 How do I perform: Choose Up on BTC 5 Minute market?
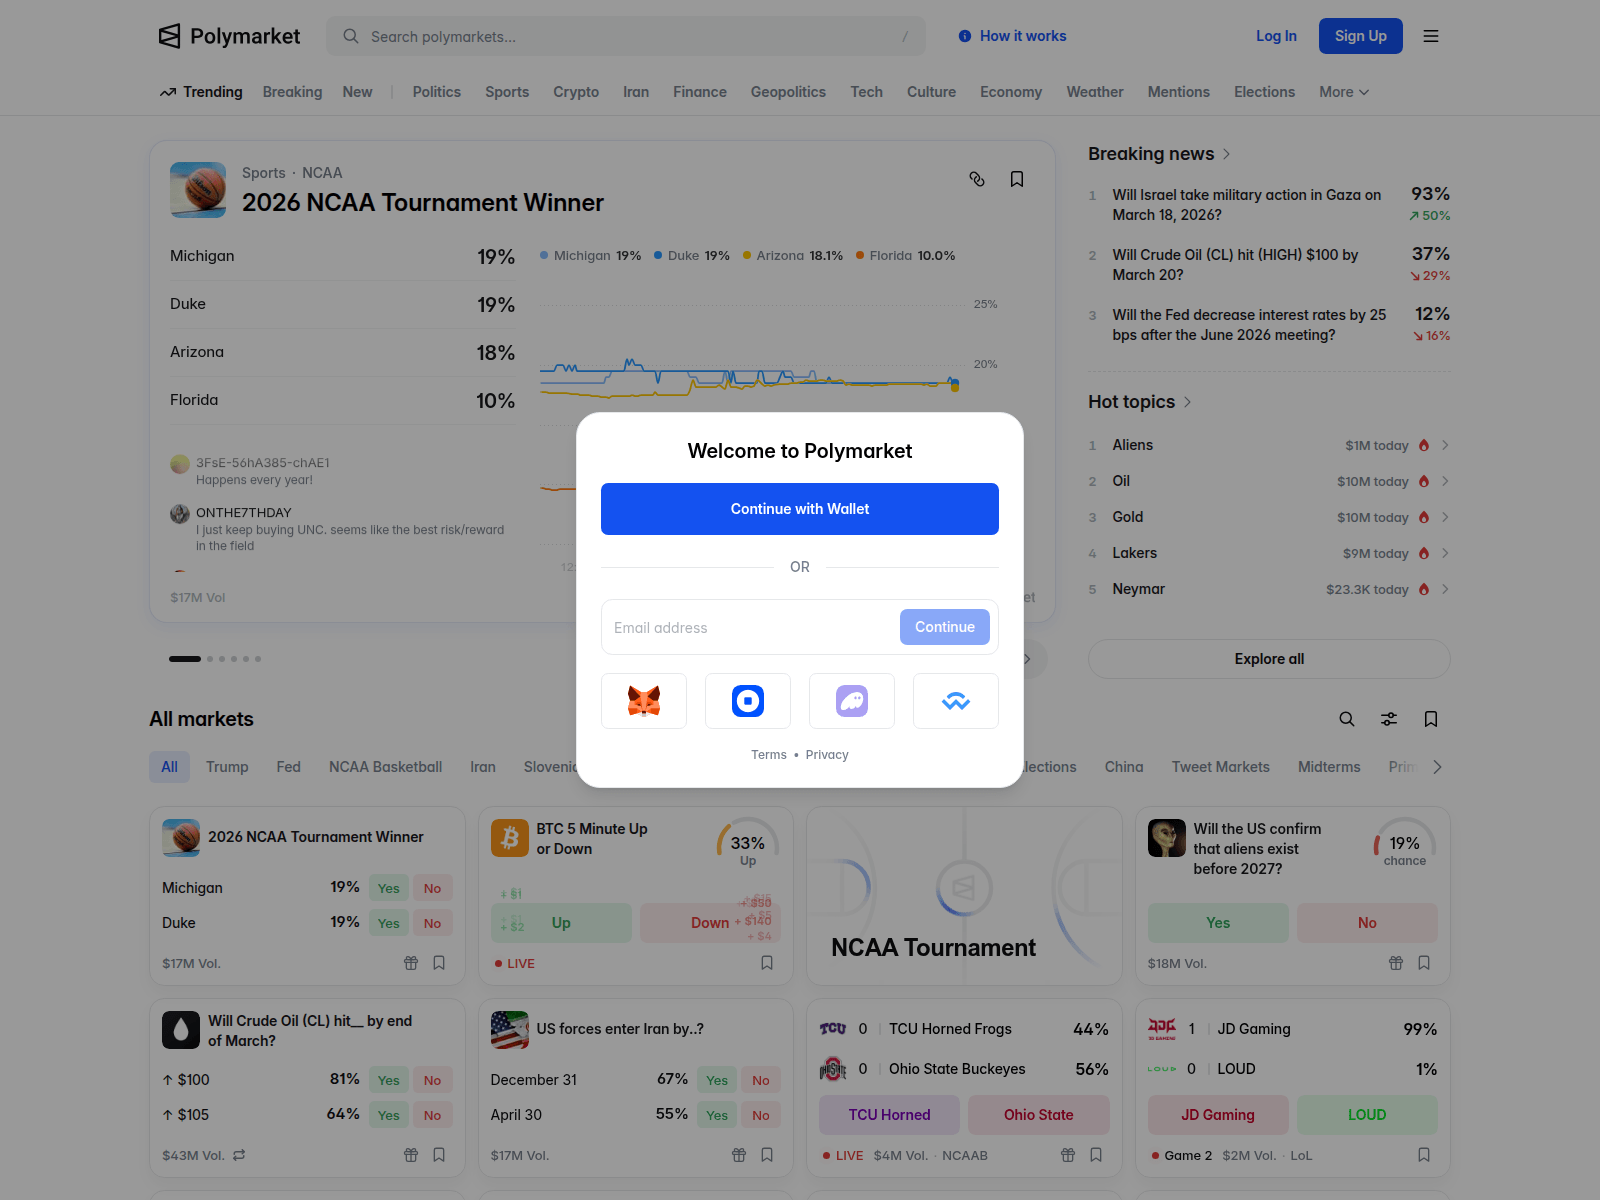click(561, 922)
